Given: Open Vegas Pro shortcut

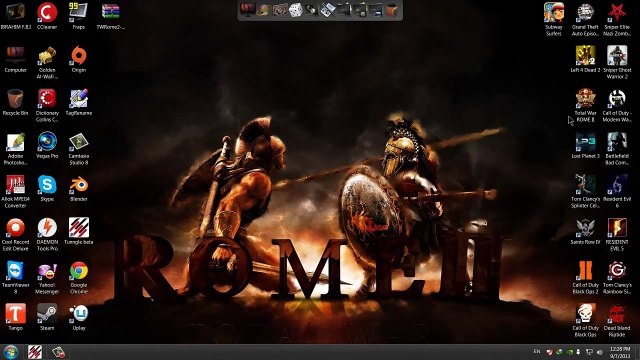Looking at the screenshot, I should click(47, 145).
